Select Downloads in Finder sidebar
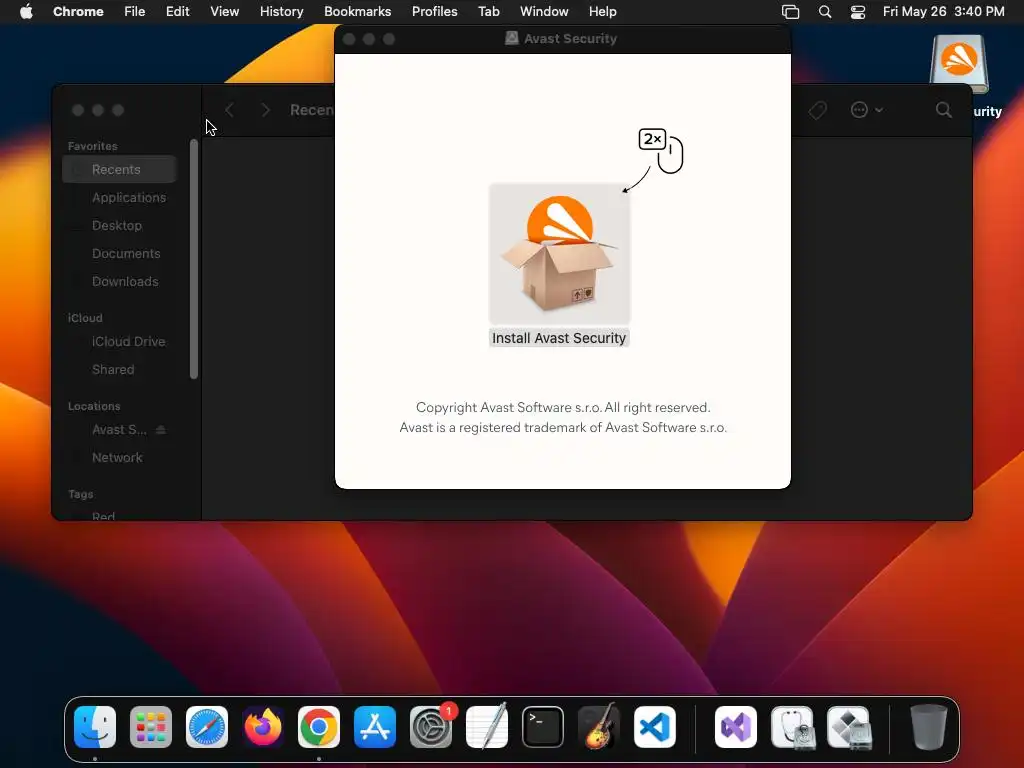This screenshot has height=768, width=1024. tap(120, 281)
